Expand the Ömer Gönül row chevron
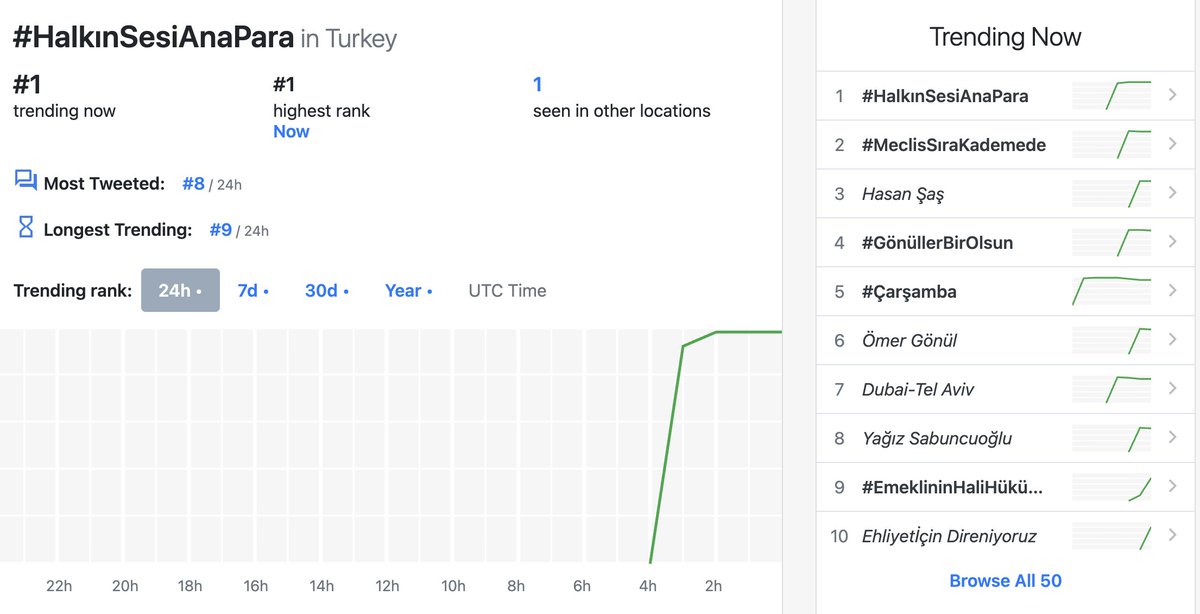Viewport: 1200px width, 614px height. (x=1173, y=340)
